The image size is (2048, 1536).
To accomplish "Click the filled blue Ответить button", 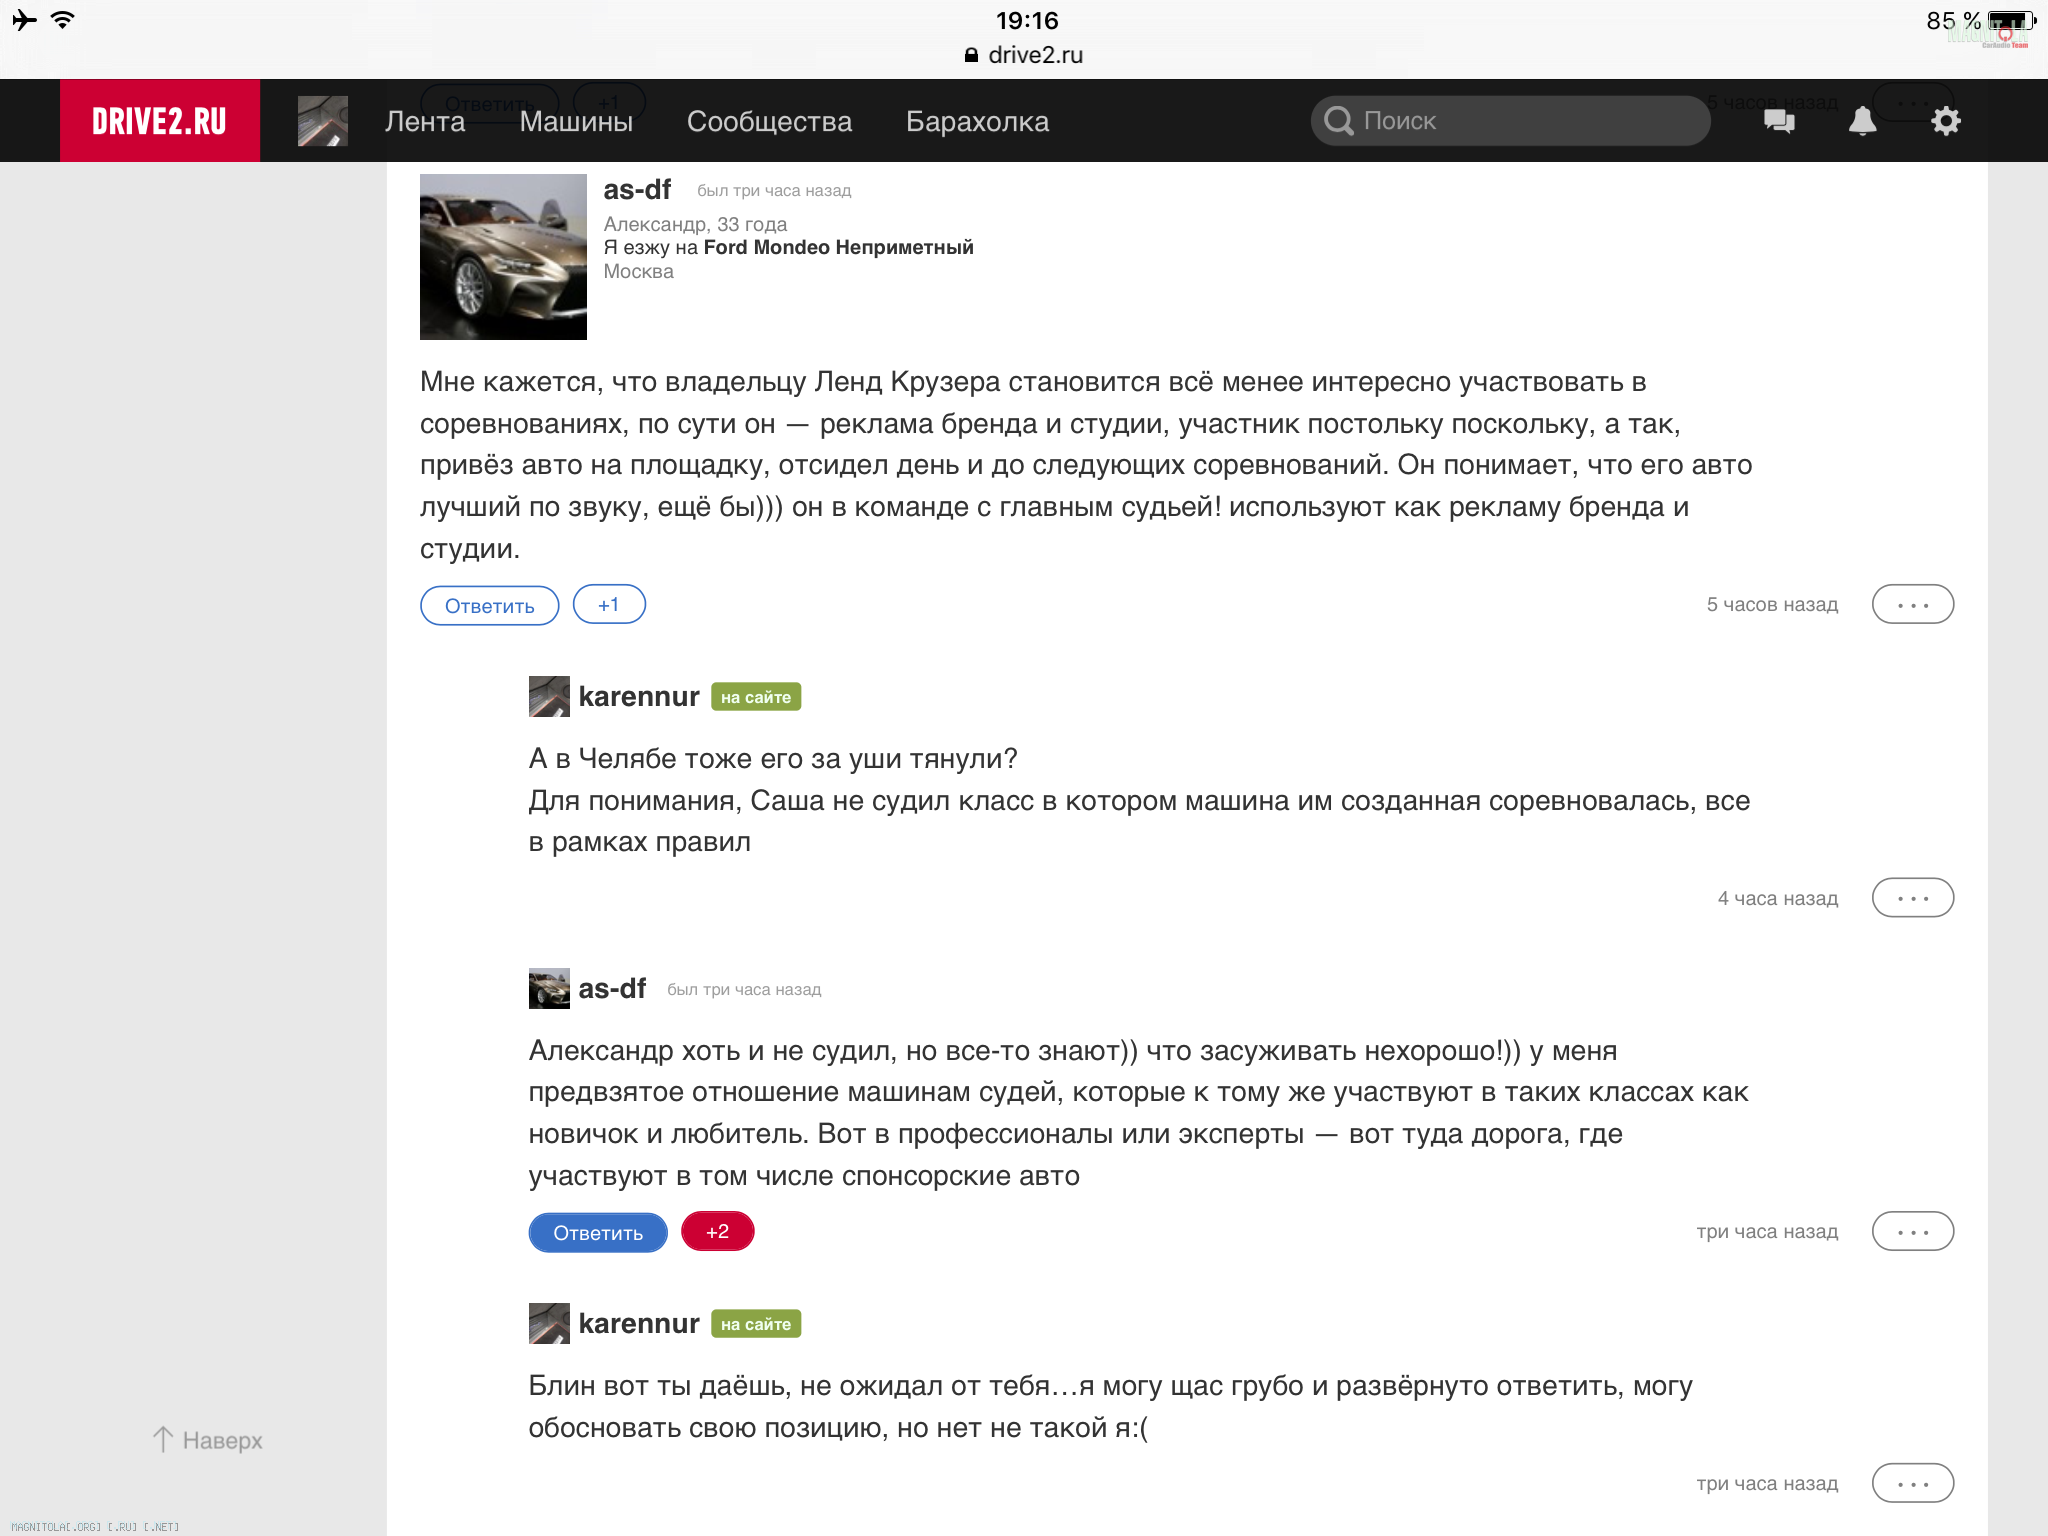I will coord(598,1232).
